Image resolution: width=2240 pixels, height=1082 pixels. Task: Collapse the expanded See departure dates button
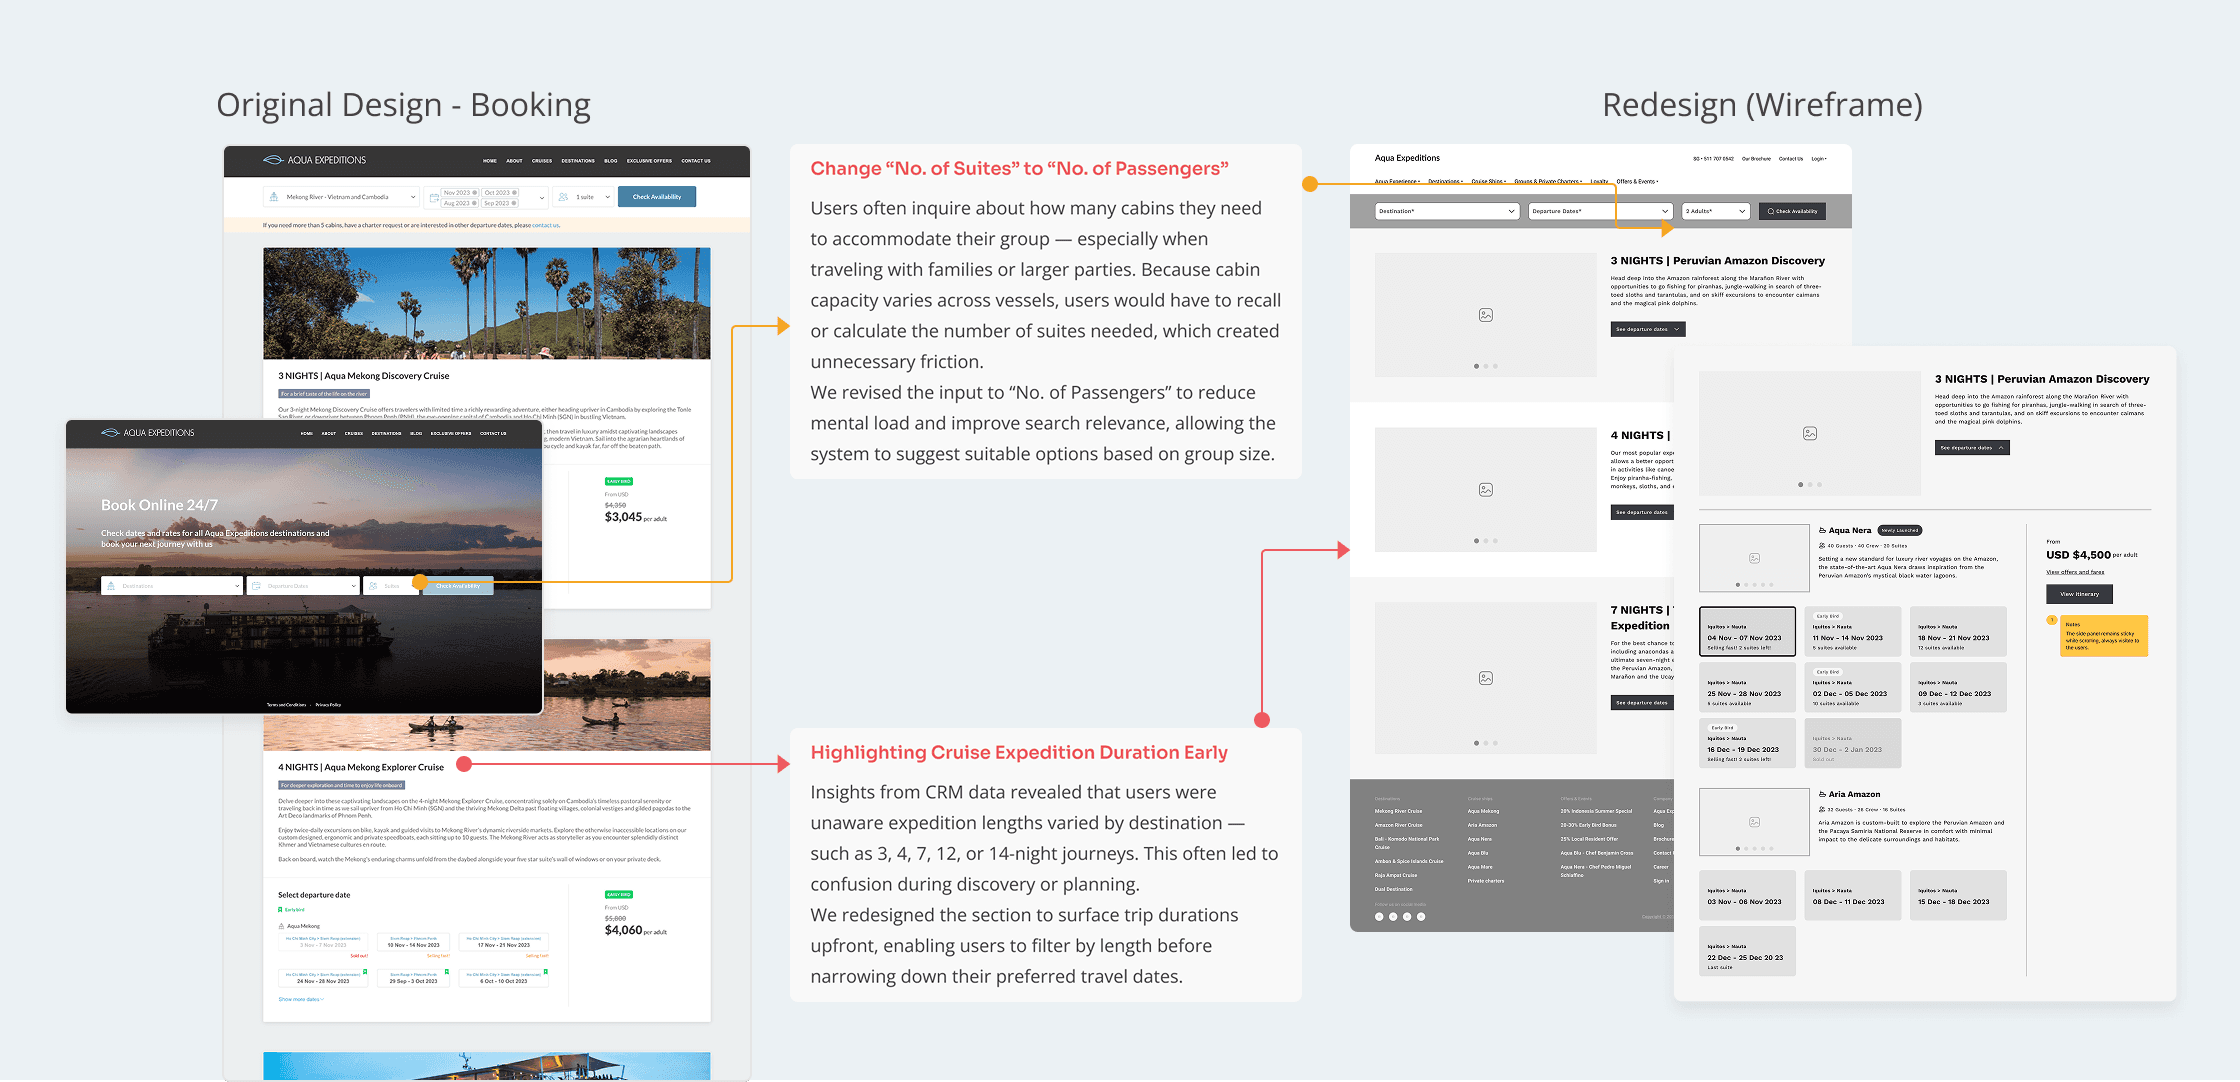pyautogui.click(x=1971, y=448)
